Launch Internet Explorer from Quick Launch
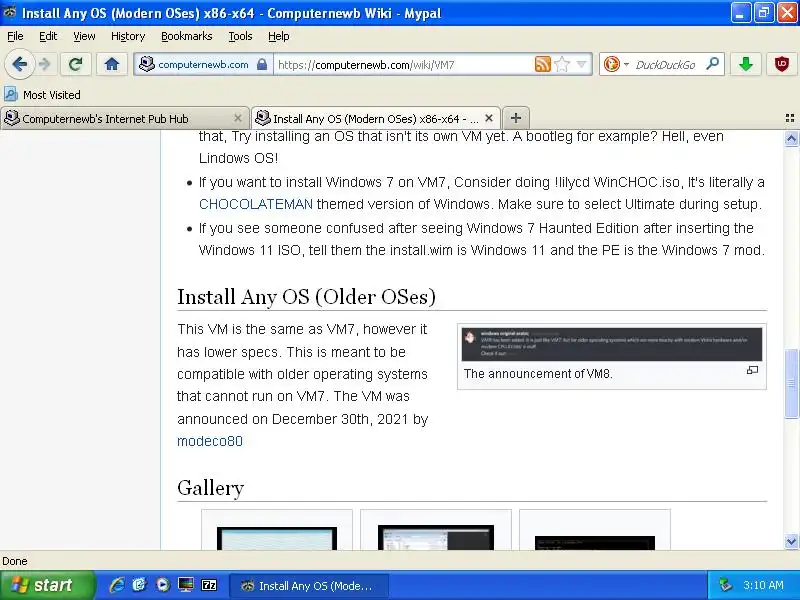The width and height of the screenshot is (800, 600). (117, 585)
